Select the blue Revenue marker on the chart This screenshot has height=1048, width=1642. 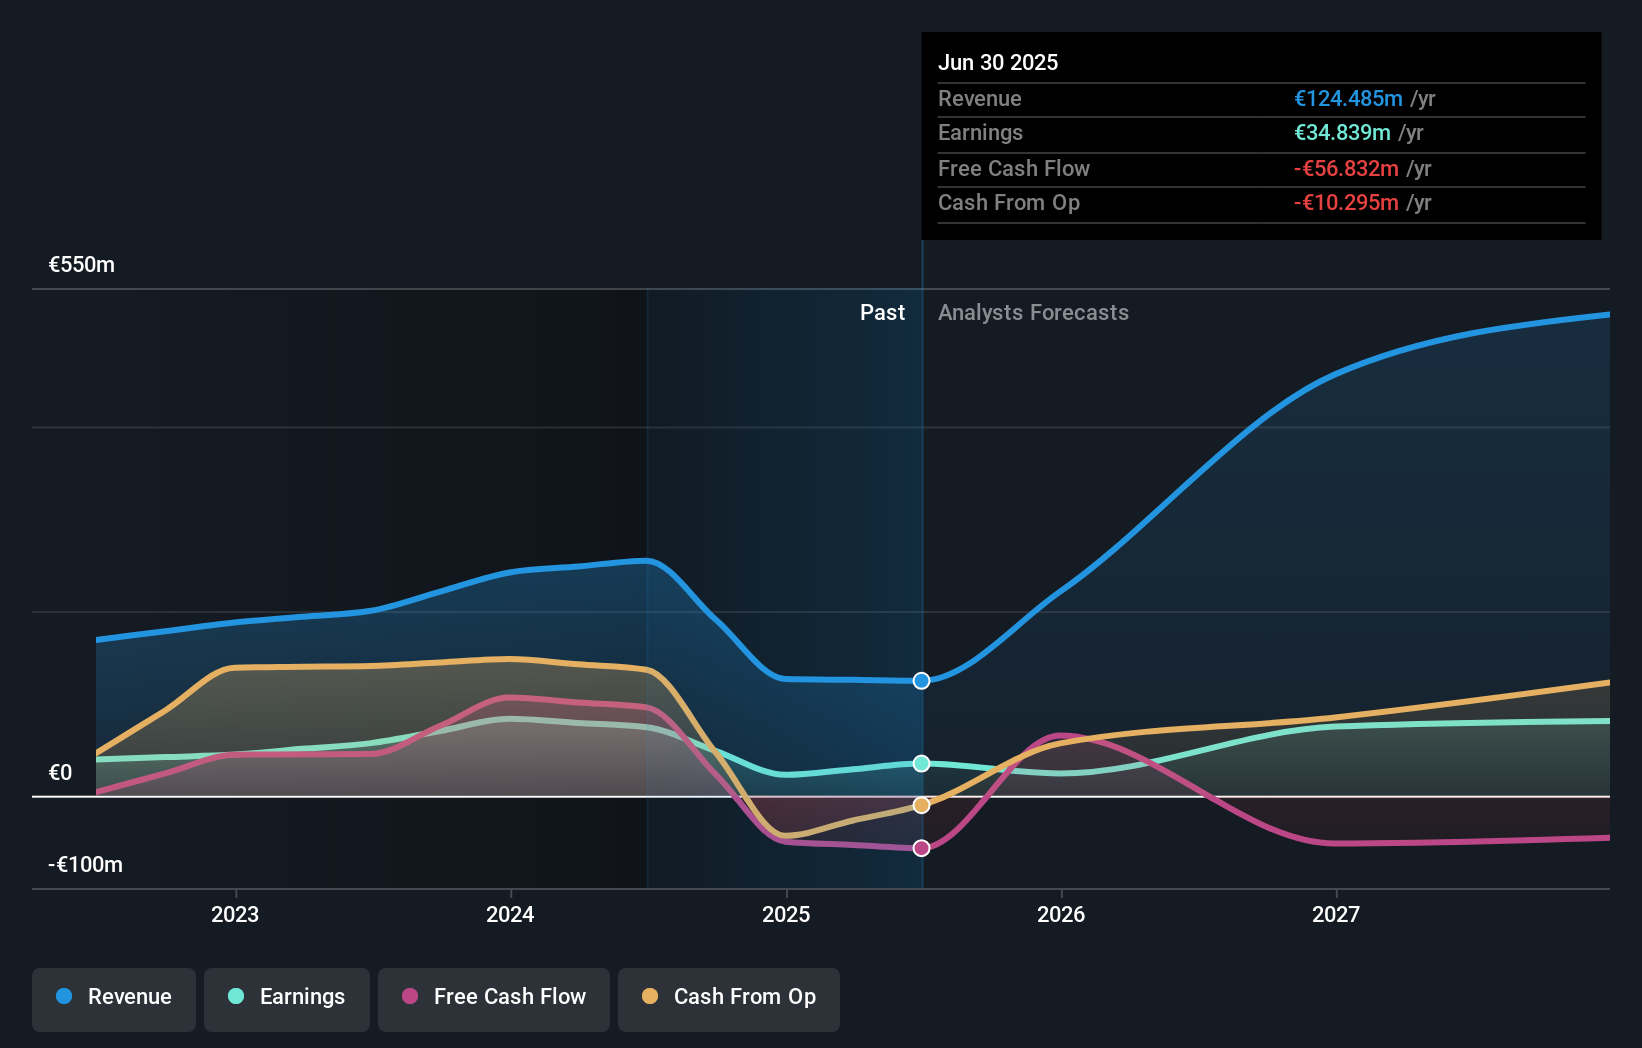921,681
